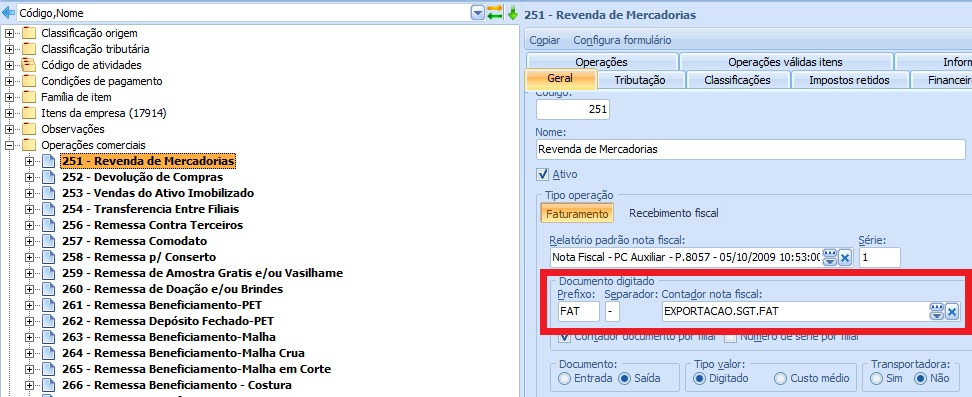Click document icon of 257 - Remessa Comodato
Screen dimensions: 972x397
[x=48, y=241]
